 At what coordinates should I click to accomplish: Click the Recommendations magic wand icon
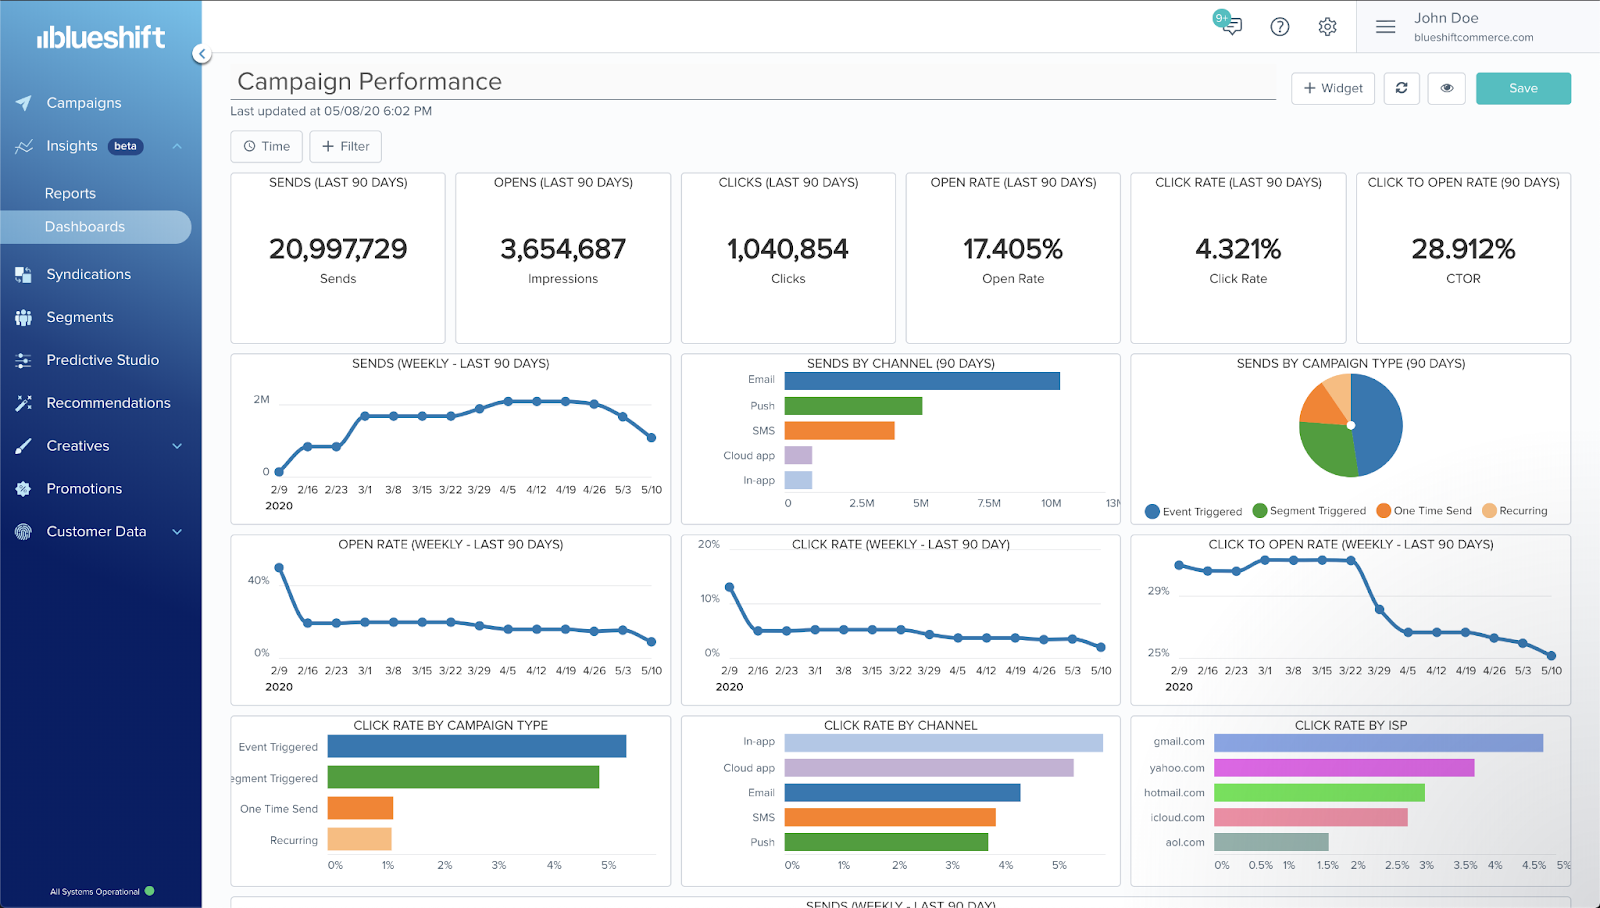pos(24,403)
